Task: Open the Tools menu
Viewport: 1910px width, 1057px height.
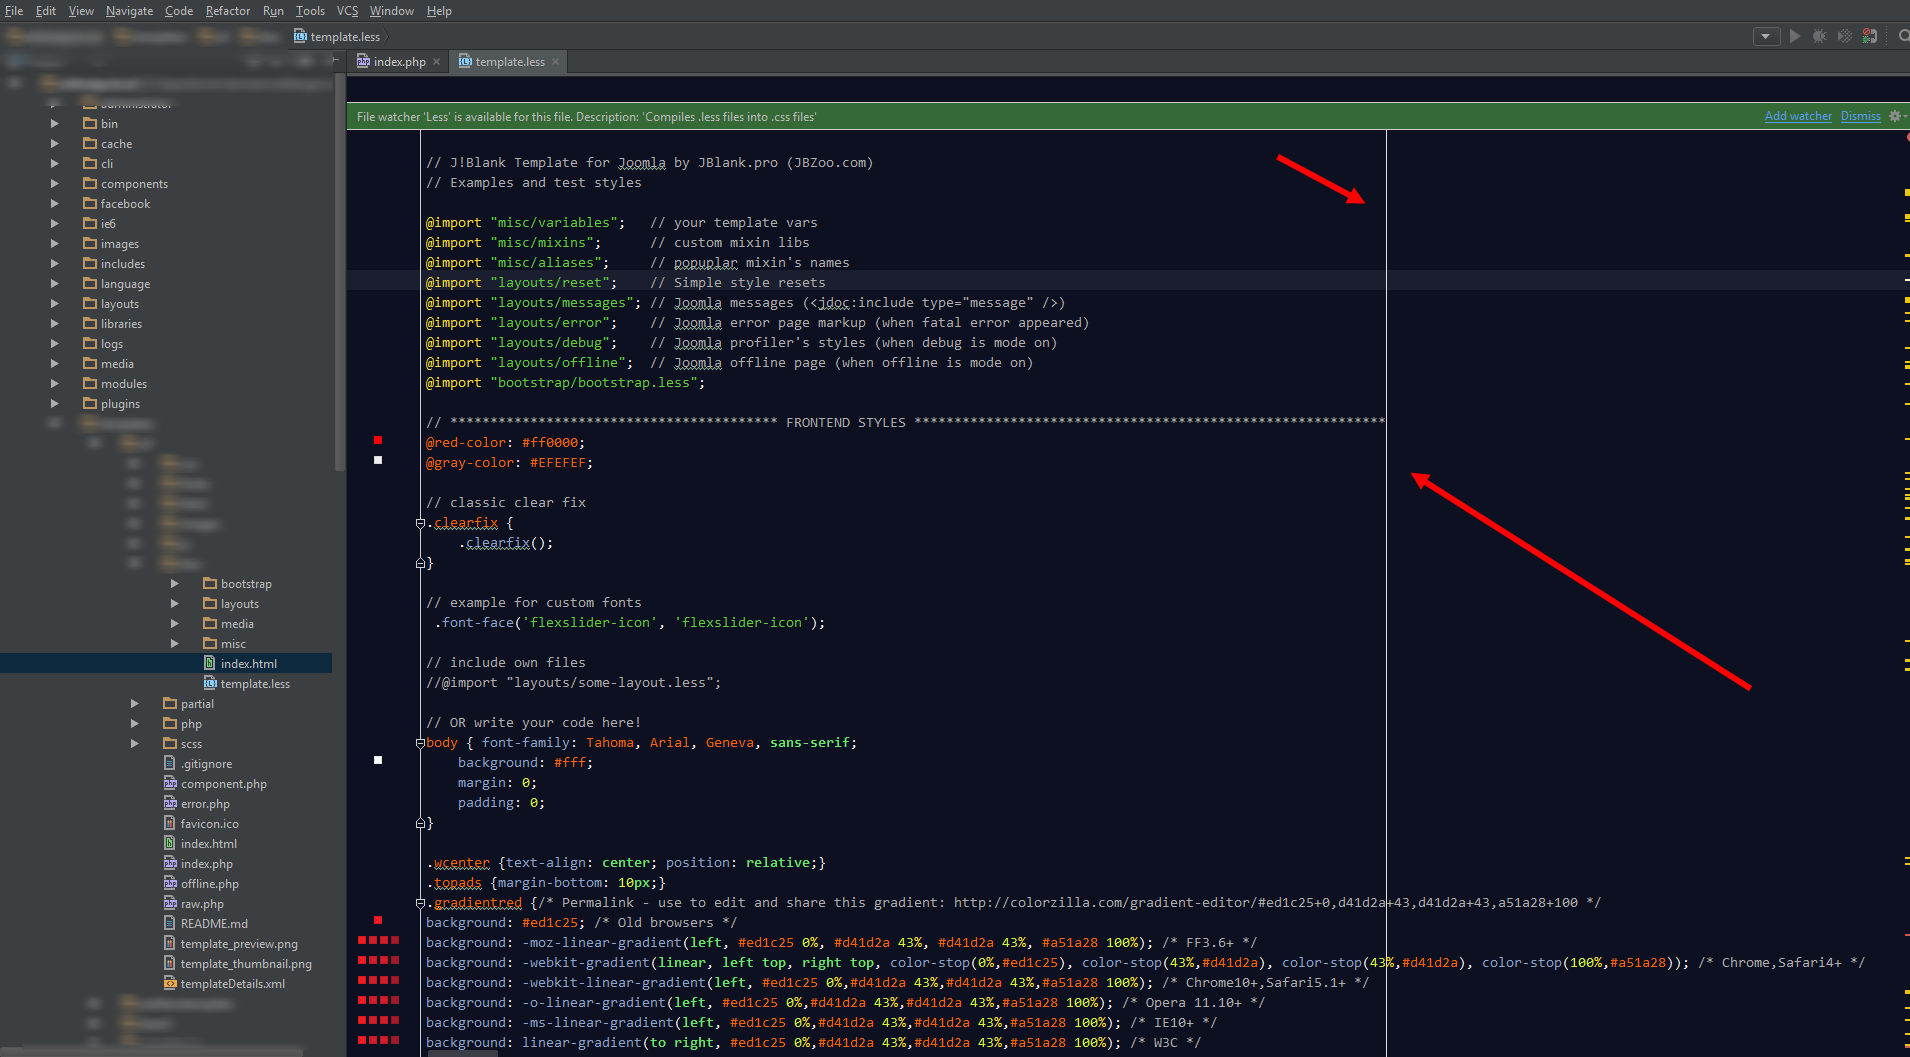Action: pyautogui.click(x=310, y=11)
